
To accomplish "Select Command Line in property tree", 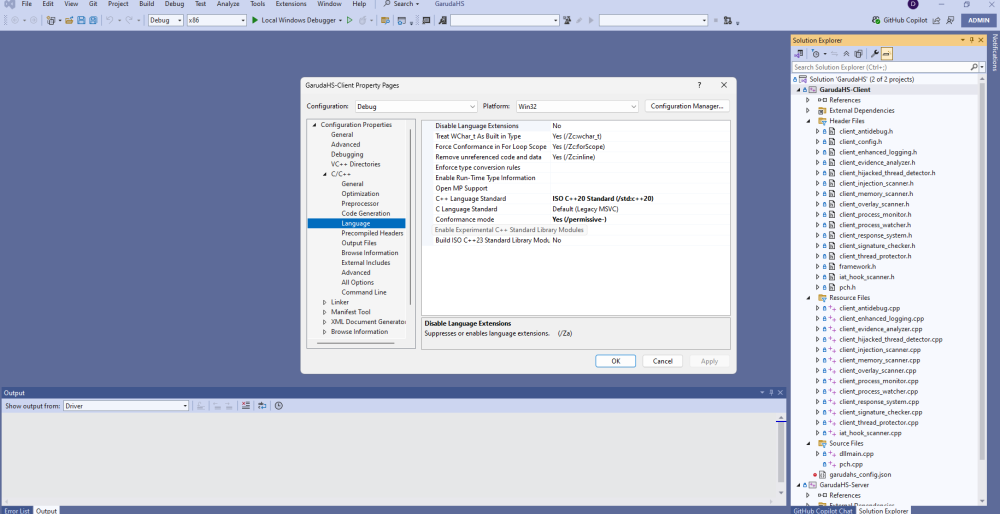I will (x=364, y=292).
